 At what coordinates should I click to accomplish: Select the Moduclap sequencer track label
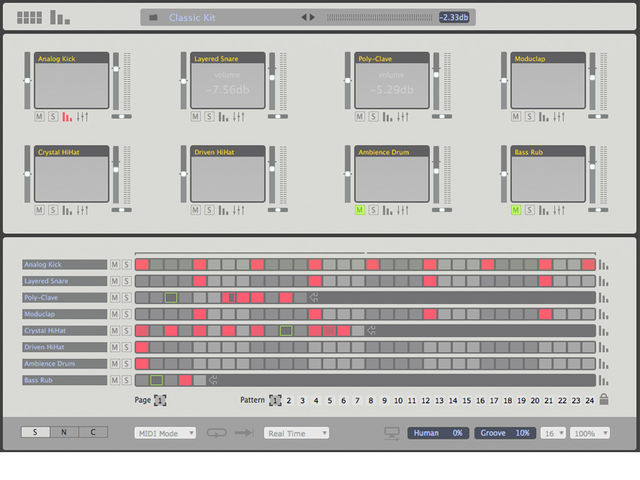click(x=64, y=314)
